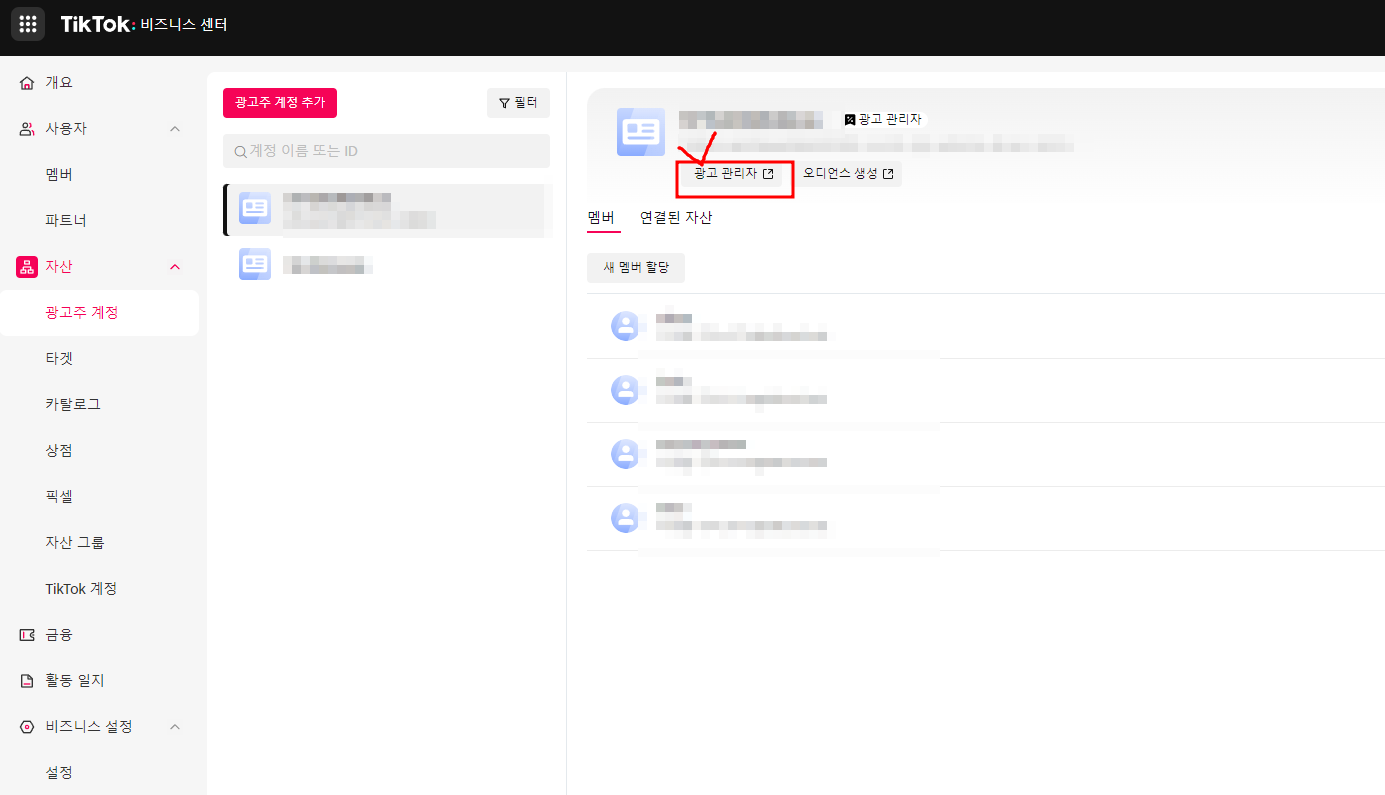The height and width of the screenshot is (795, 1385).
Task: Open the app launcher grid icon
Action: pyautogui.click(x=27, y=23)
